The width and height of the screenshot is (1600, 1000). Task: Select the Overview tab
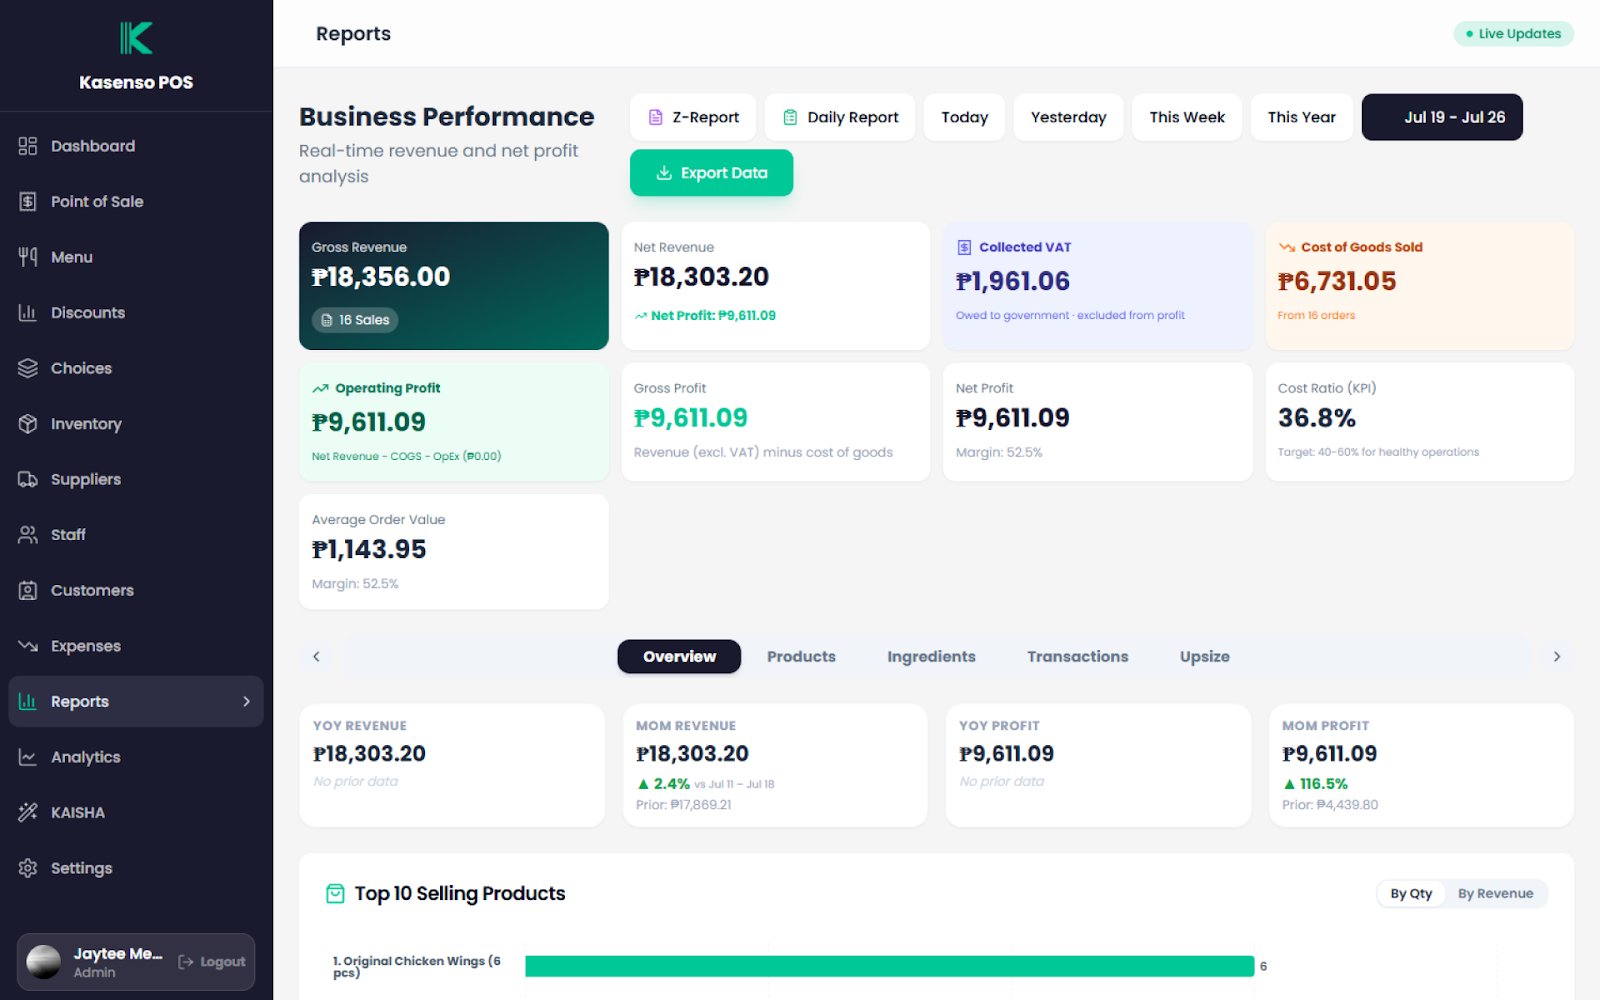click(x=679, y=657)
